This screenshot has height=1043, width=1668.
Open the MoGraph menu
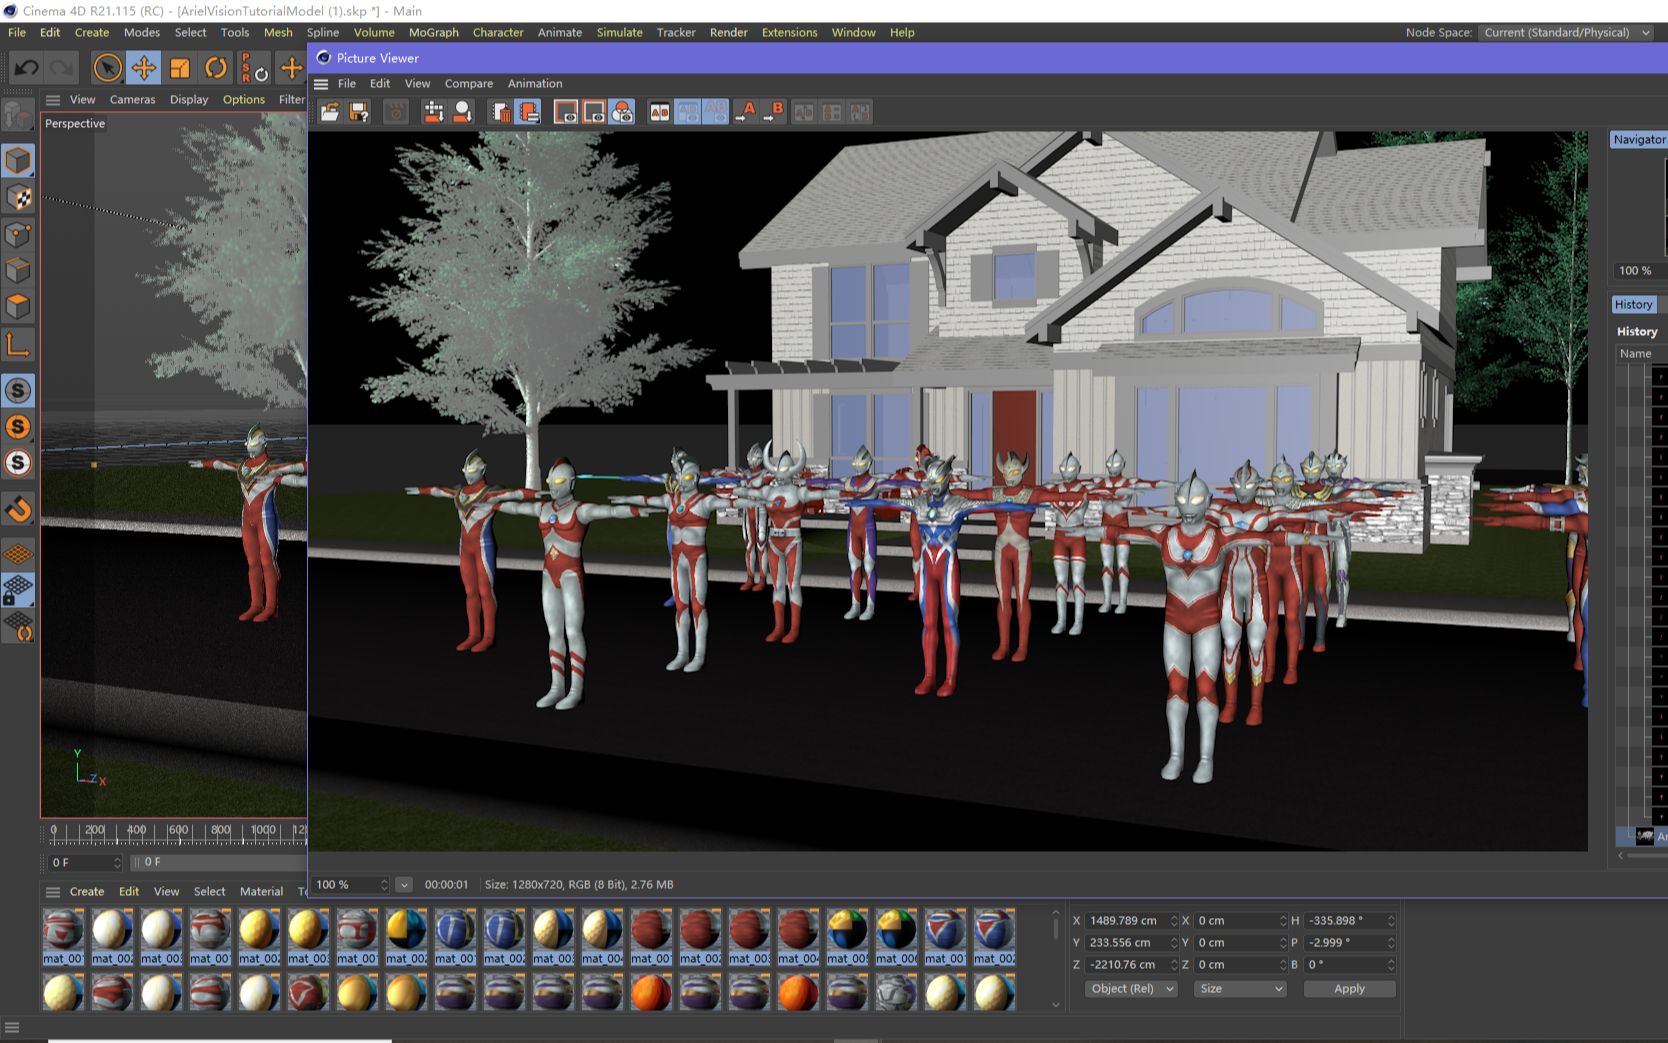(433, 32)
